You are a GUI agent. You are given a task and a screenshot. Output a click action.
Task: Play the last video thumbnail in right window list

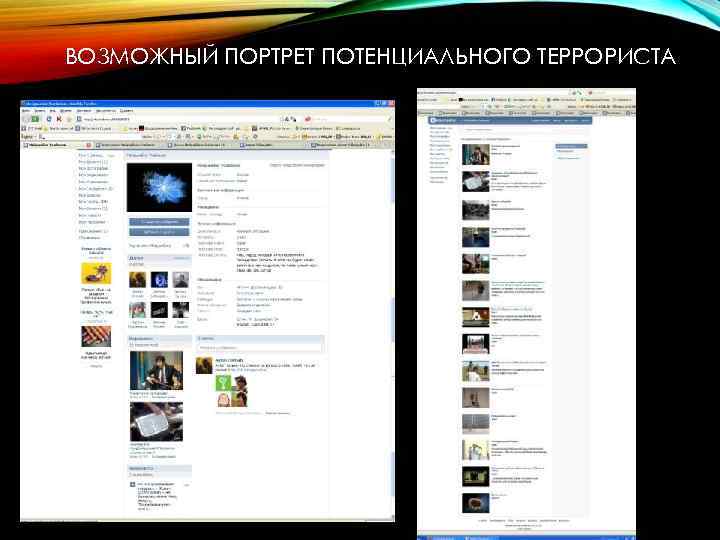tap(476, 504)
